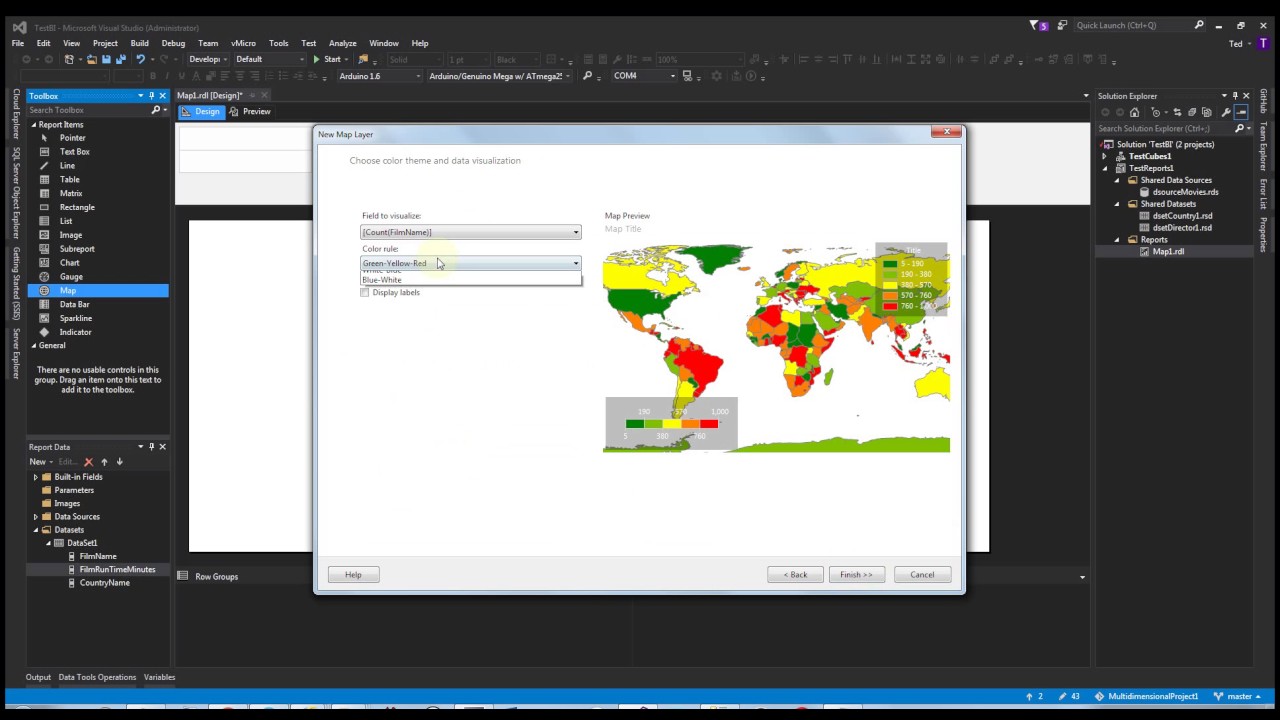Image resolution: width=1280 pixels, height=720 pixels.
Task: Open the Field to visualize dropdown
Action: point(471,232)
